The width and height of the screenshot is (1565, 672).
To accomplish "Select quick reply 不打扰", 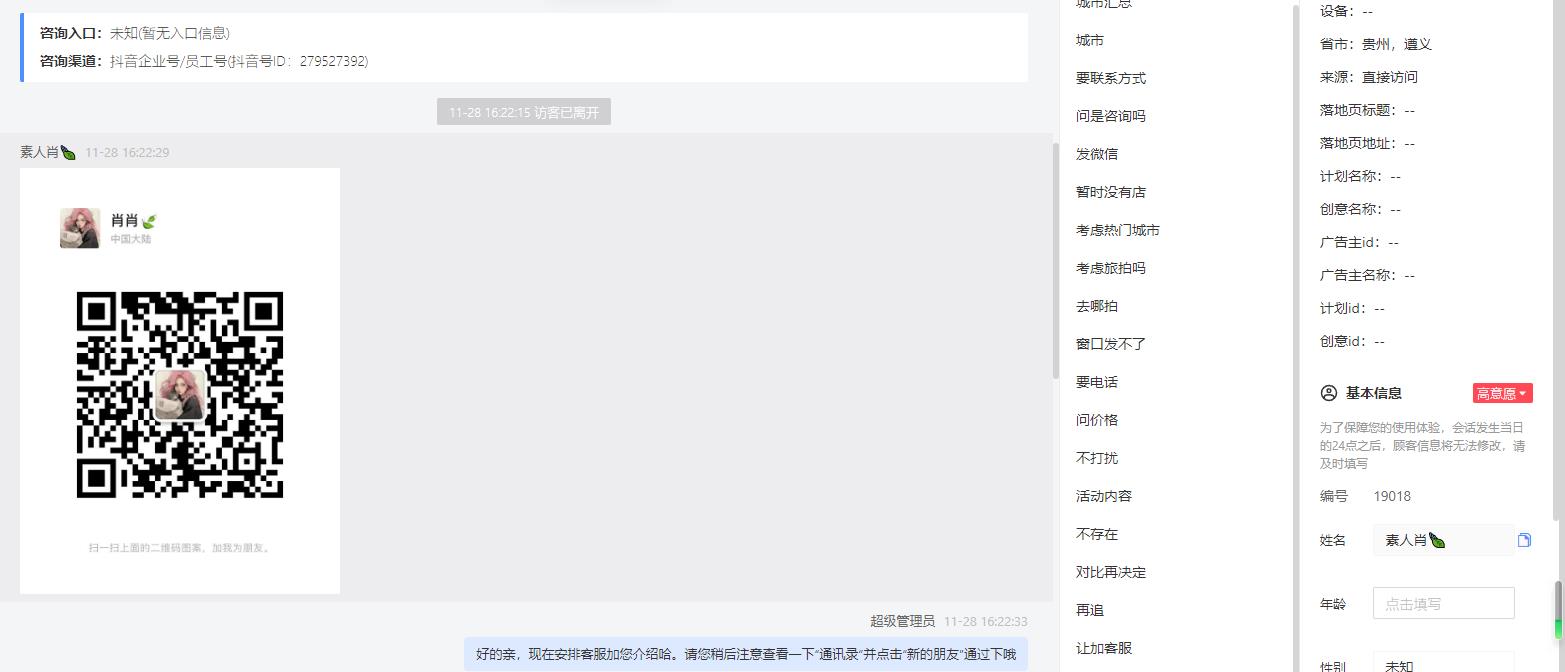I will tap(1097, 458).
